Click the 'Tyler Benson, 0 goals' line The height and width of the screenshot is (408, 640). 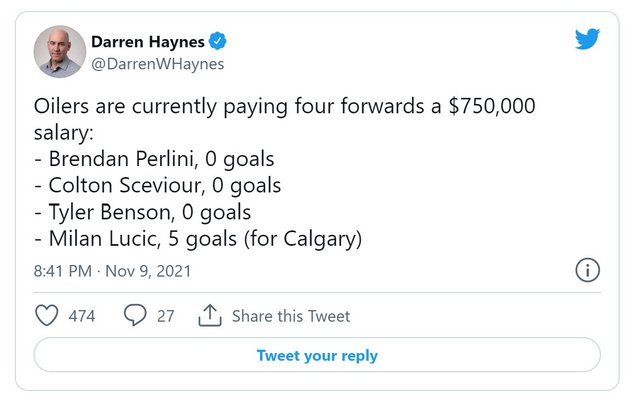tap(142, 212)
